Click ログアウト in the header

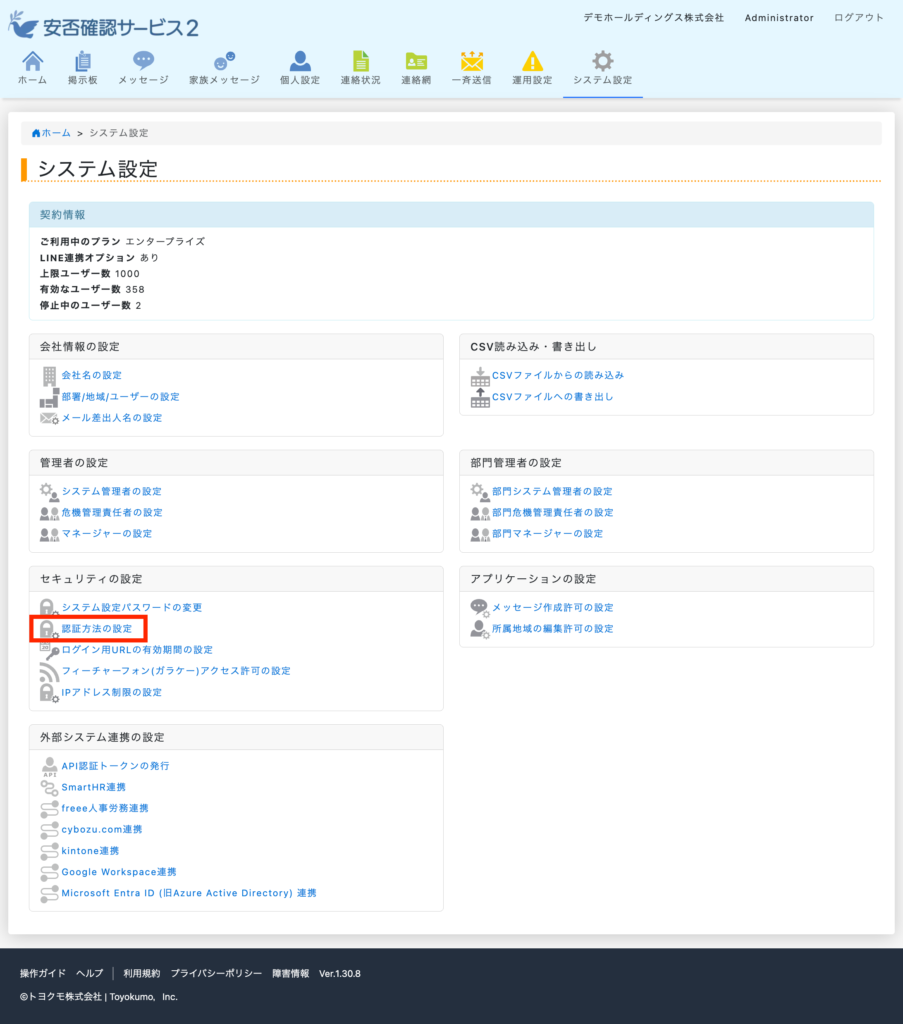tap(859, 18)
